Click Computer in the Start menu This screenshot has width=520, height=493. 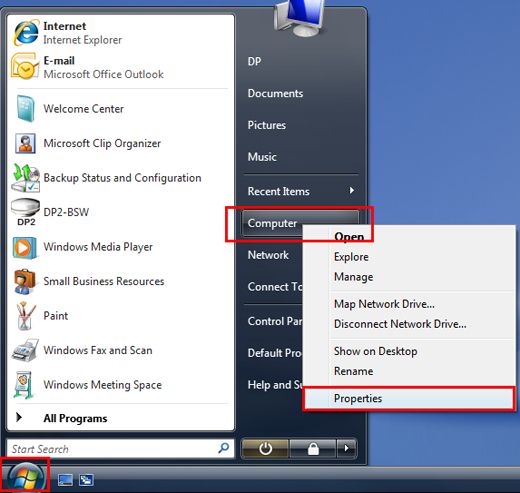(x=272, y=223)
